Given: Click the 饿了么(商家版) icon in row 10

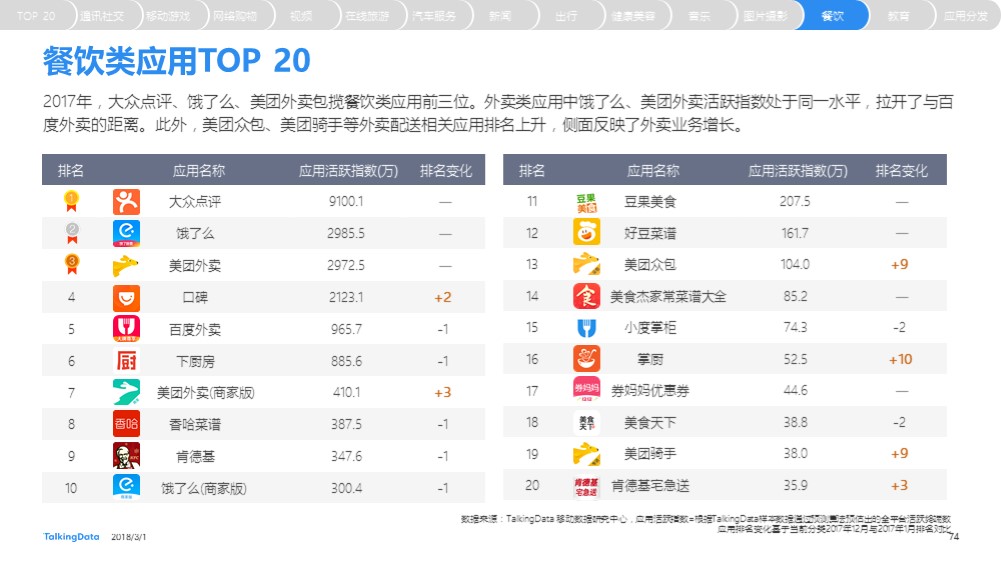Looking at the screenshot, I should pyautogui.click(x=126, y=487).
